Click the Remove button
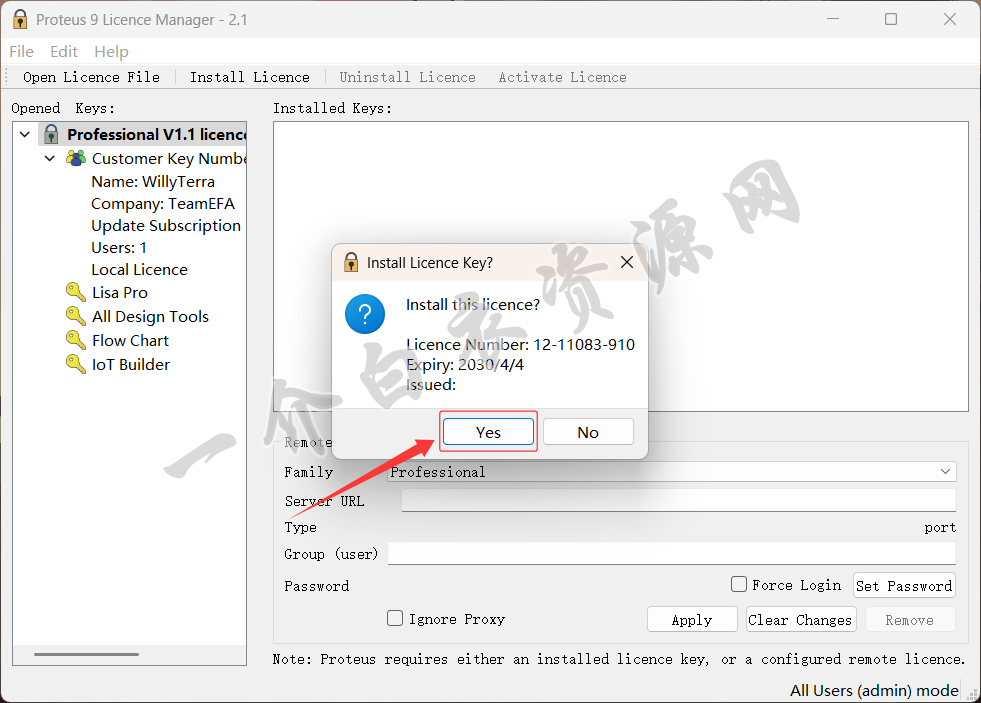Image resolution: width=981 pixels, height=703 pixels. (x=910, y=619)
